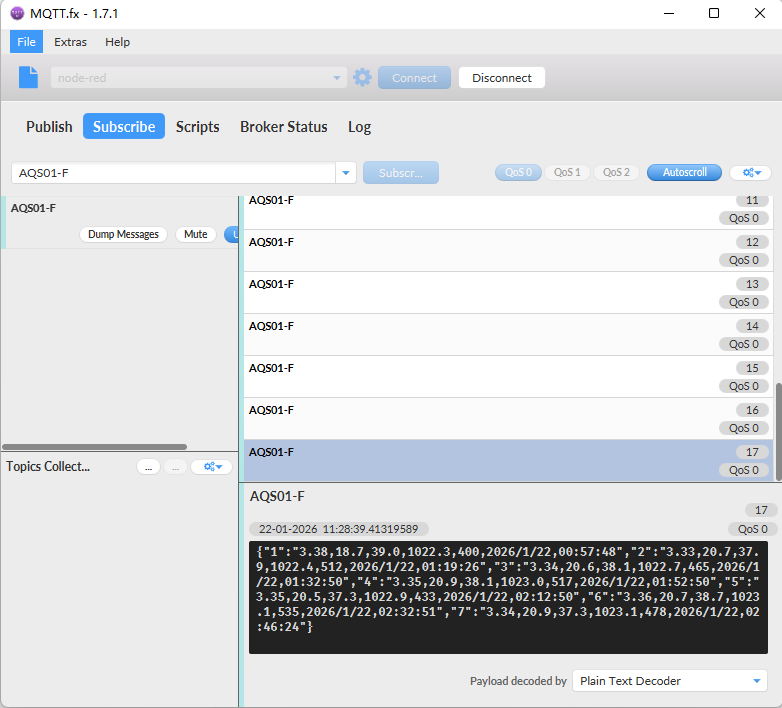Maximize the MQTT.fx window
This screenshot has width=782, height=708.
click(714, 13)
